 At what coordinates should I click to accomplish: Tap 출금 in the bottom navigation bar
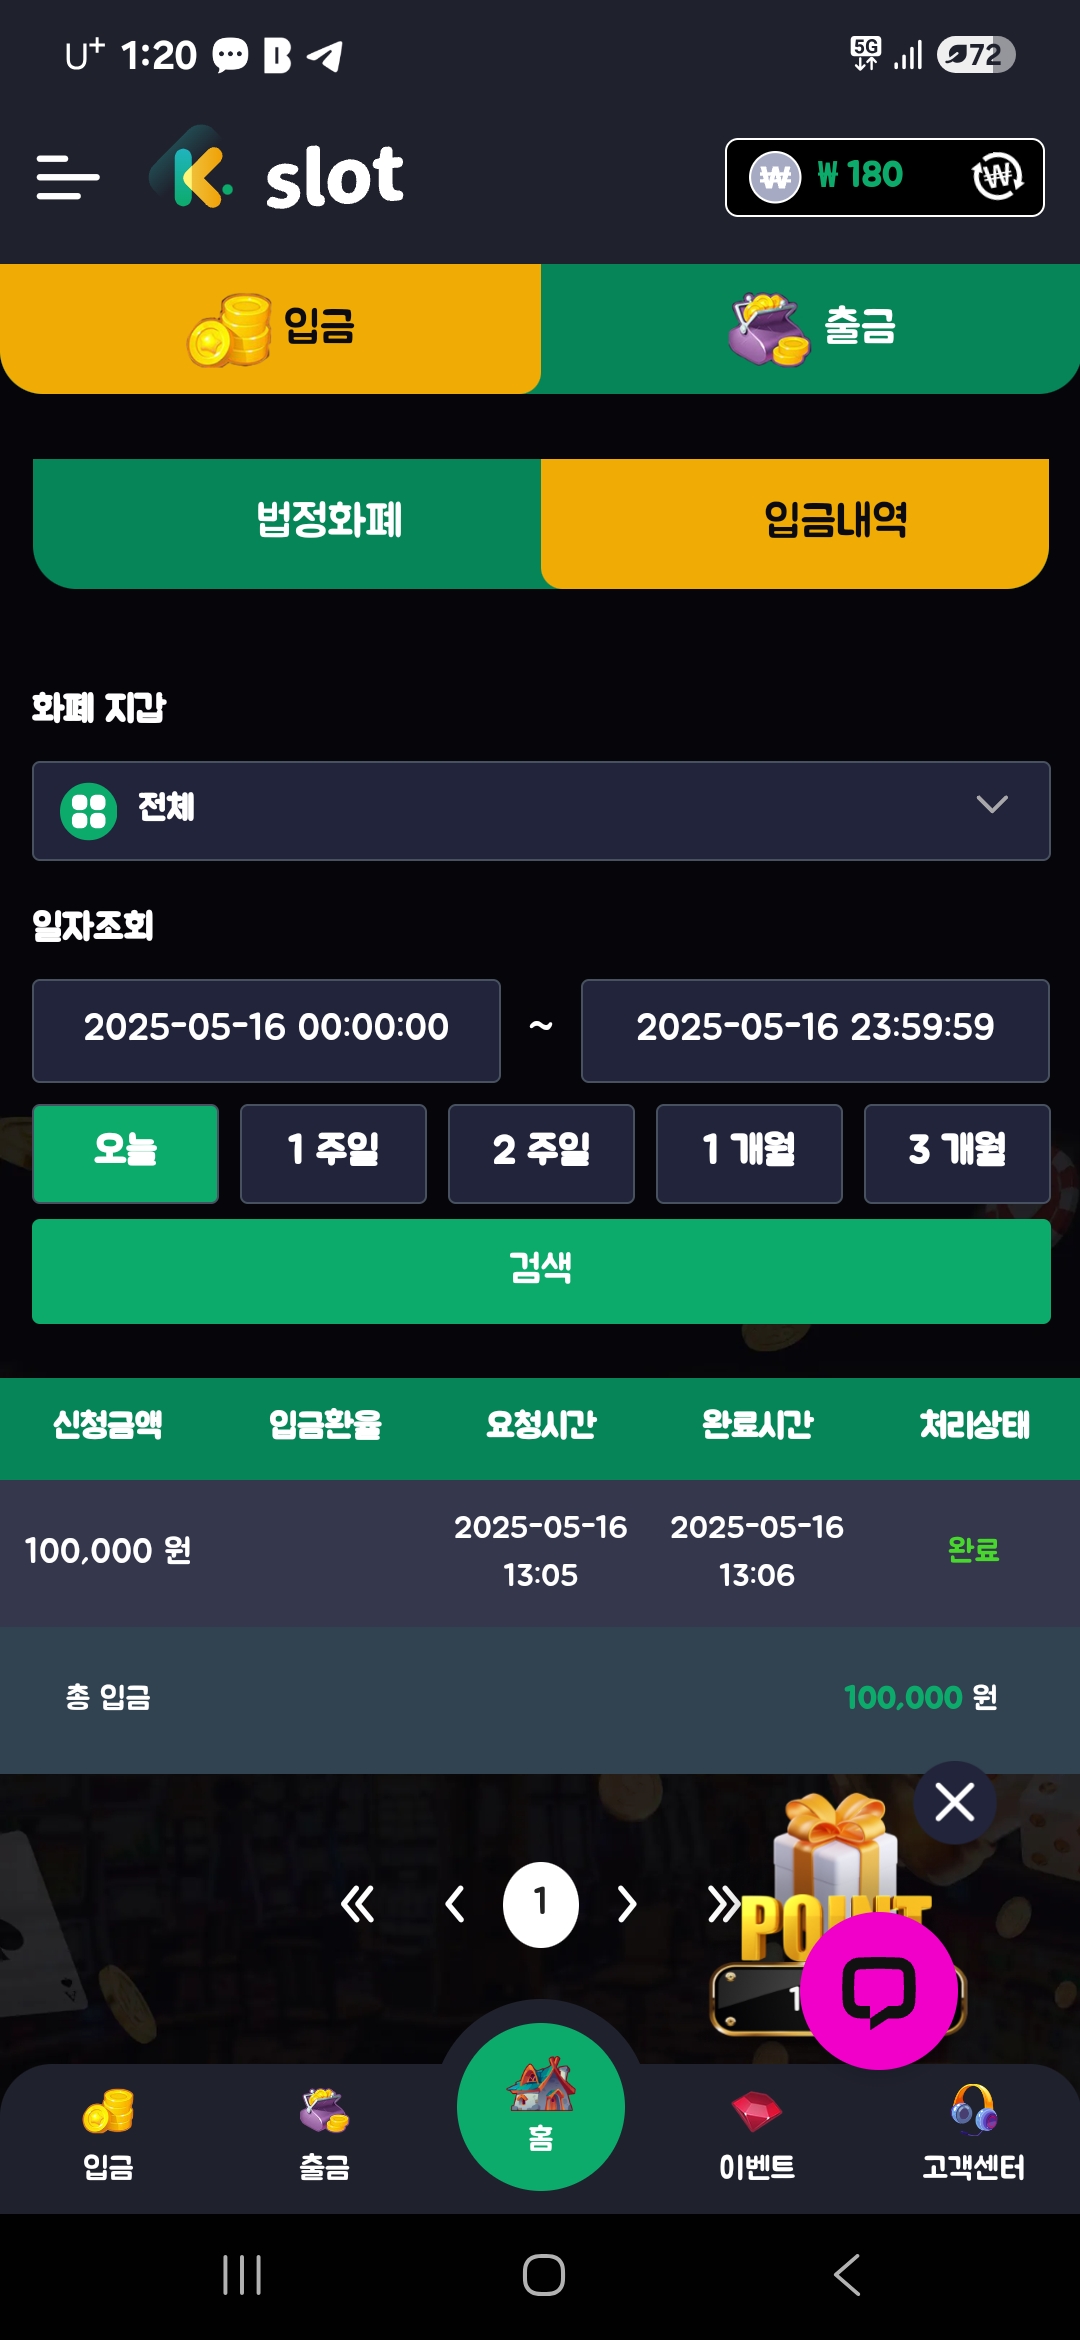coord(324,2135)
